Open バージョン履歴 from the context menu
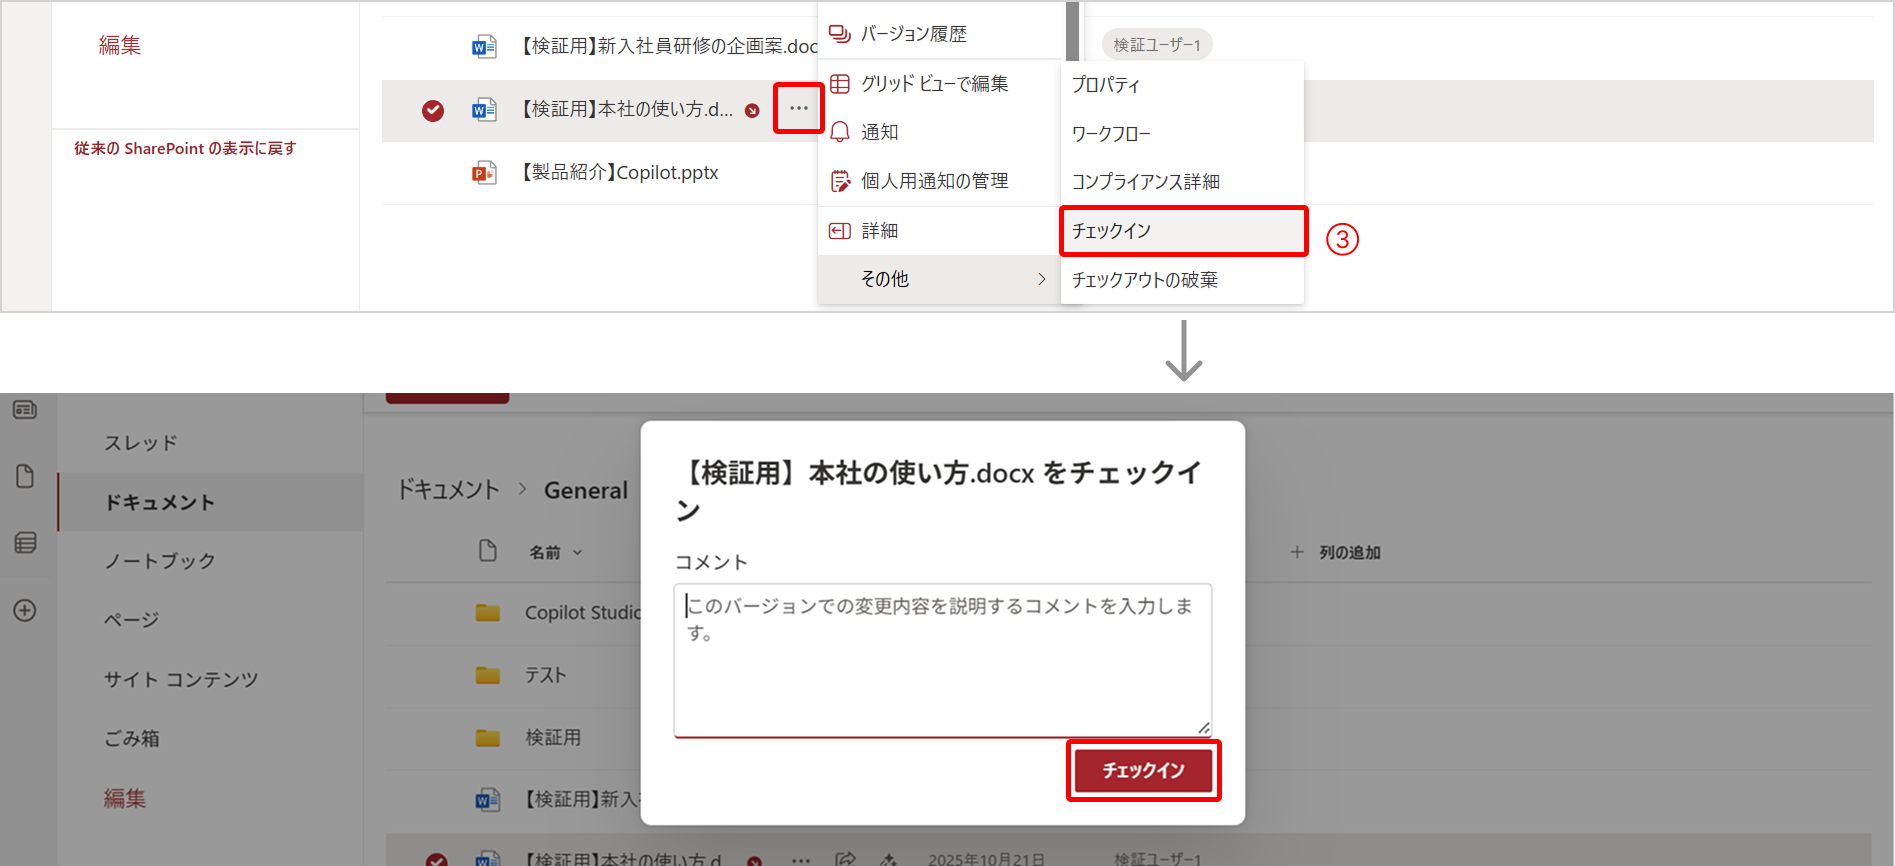The image size is (1895, 866). pos(913,34)
